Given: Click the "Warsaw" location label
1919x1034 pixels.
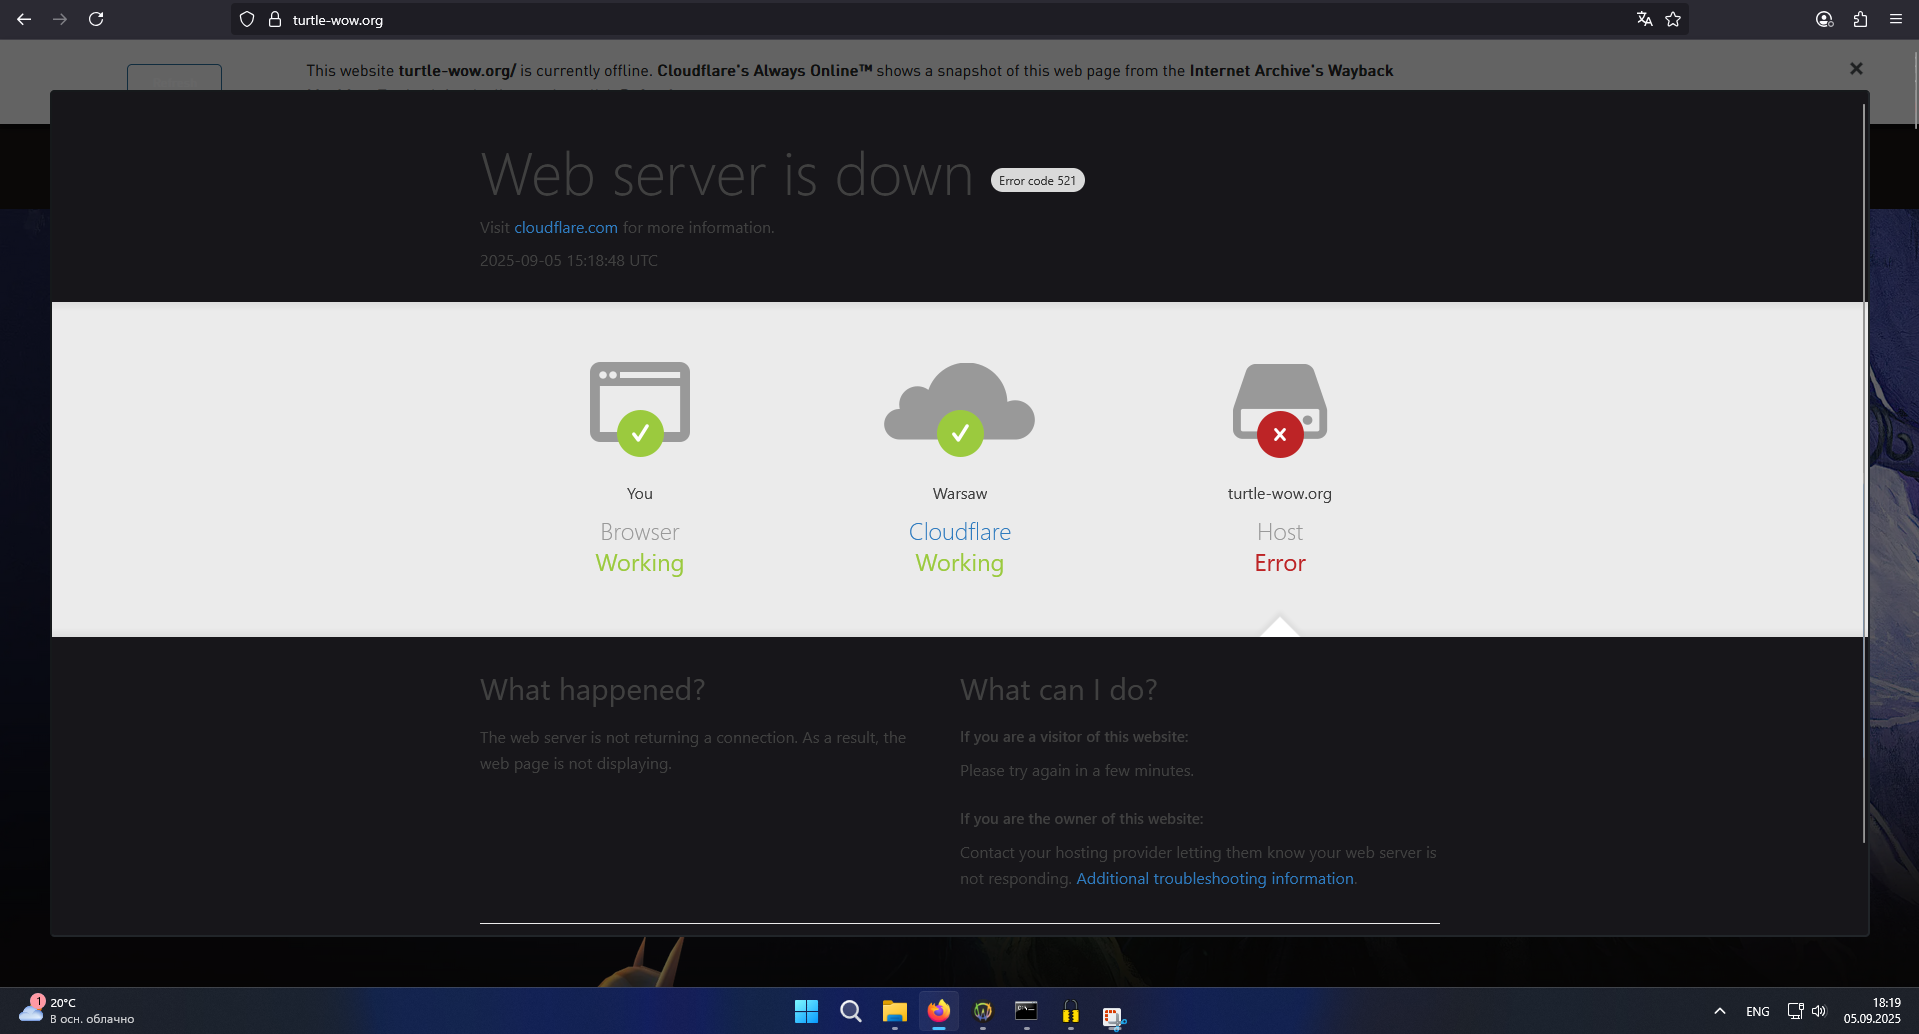Looking at the screenshot, I should pyautogui.click(x=960, y=494).
